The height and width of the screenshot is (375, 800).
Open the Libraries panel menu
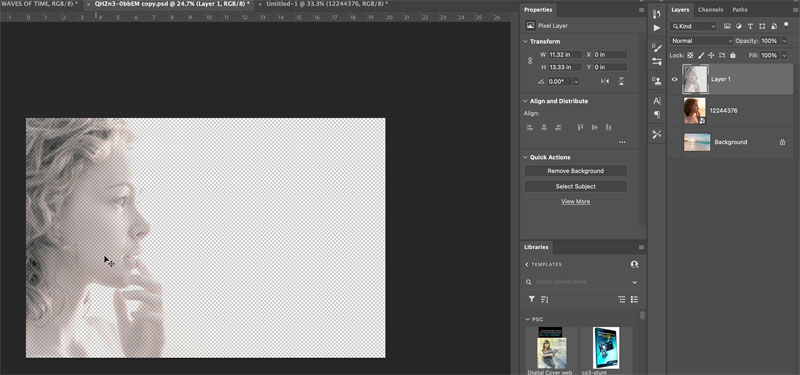click(x=641, y=247)
